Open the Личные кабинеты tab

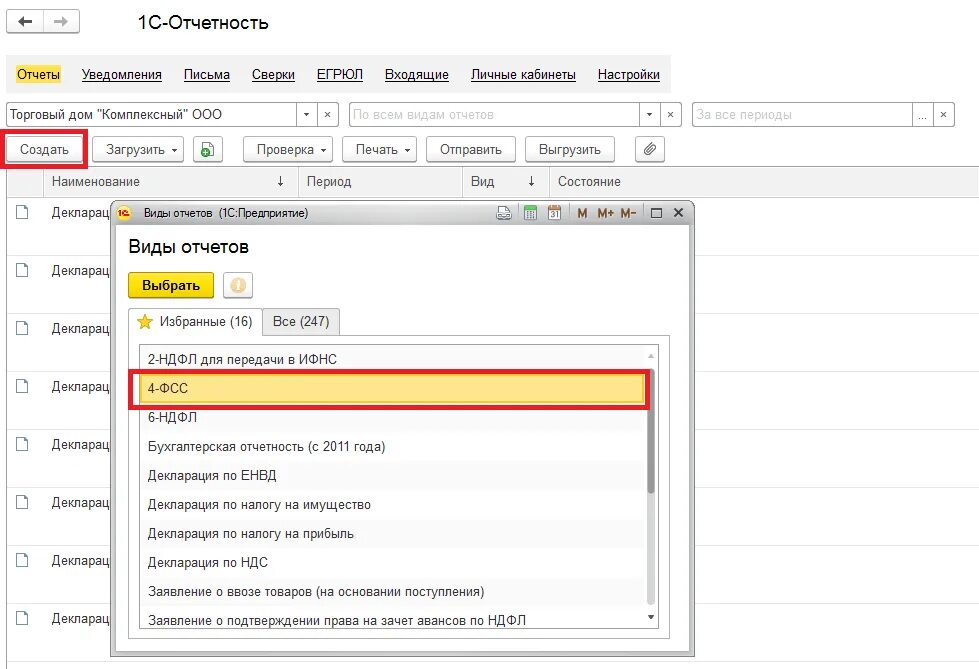click(523, 74)
